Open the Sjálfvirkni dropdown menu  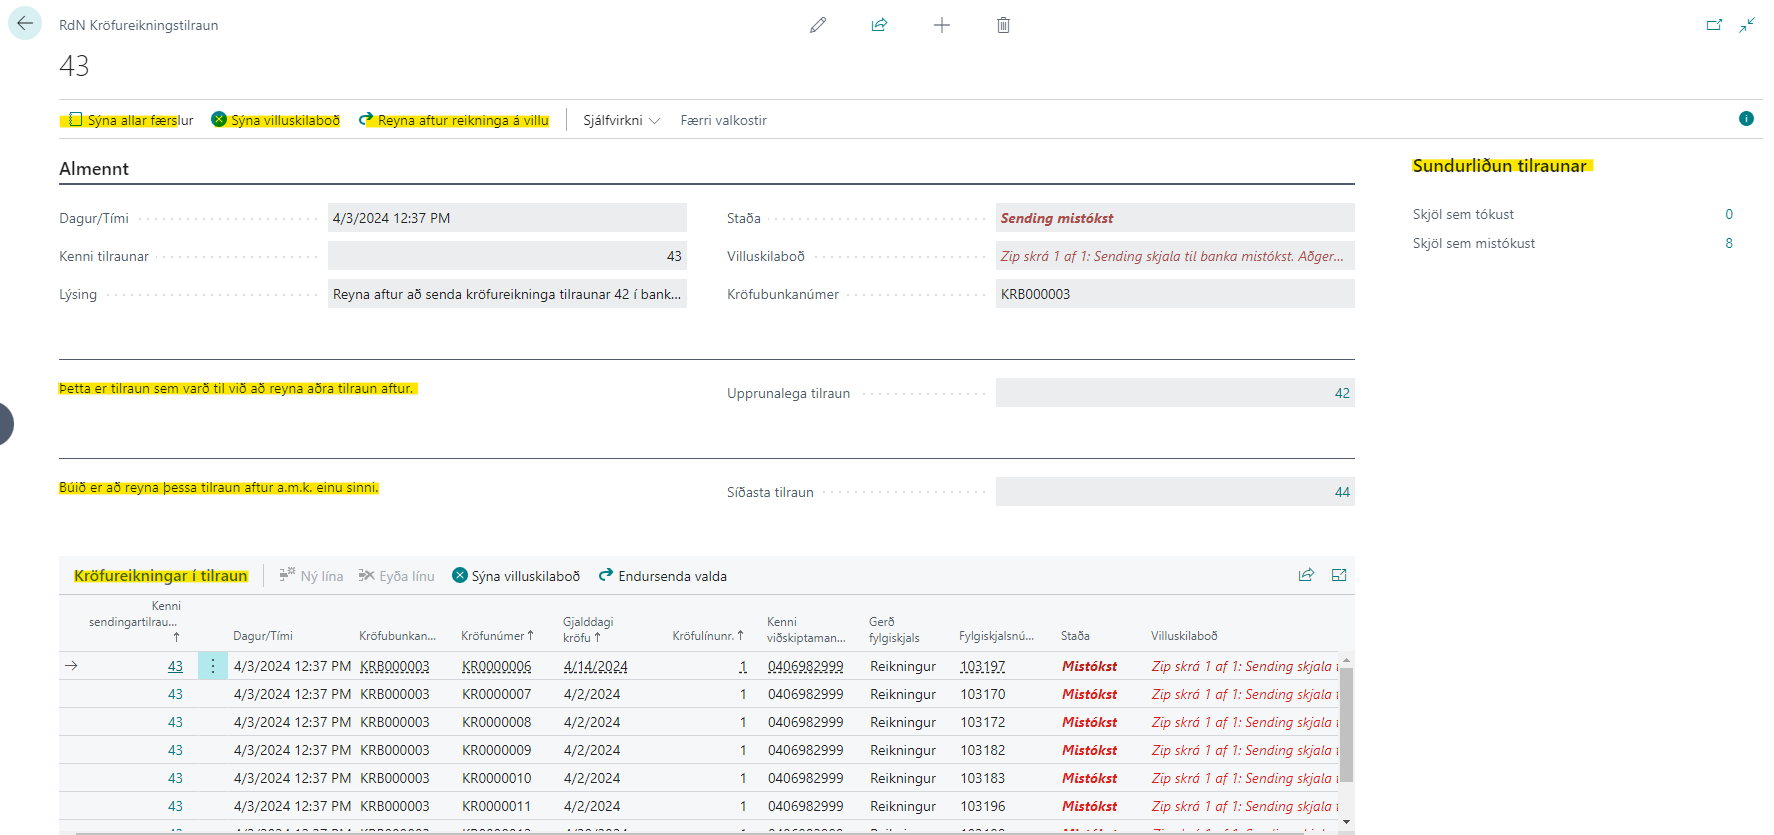(621, 120)
